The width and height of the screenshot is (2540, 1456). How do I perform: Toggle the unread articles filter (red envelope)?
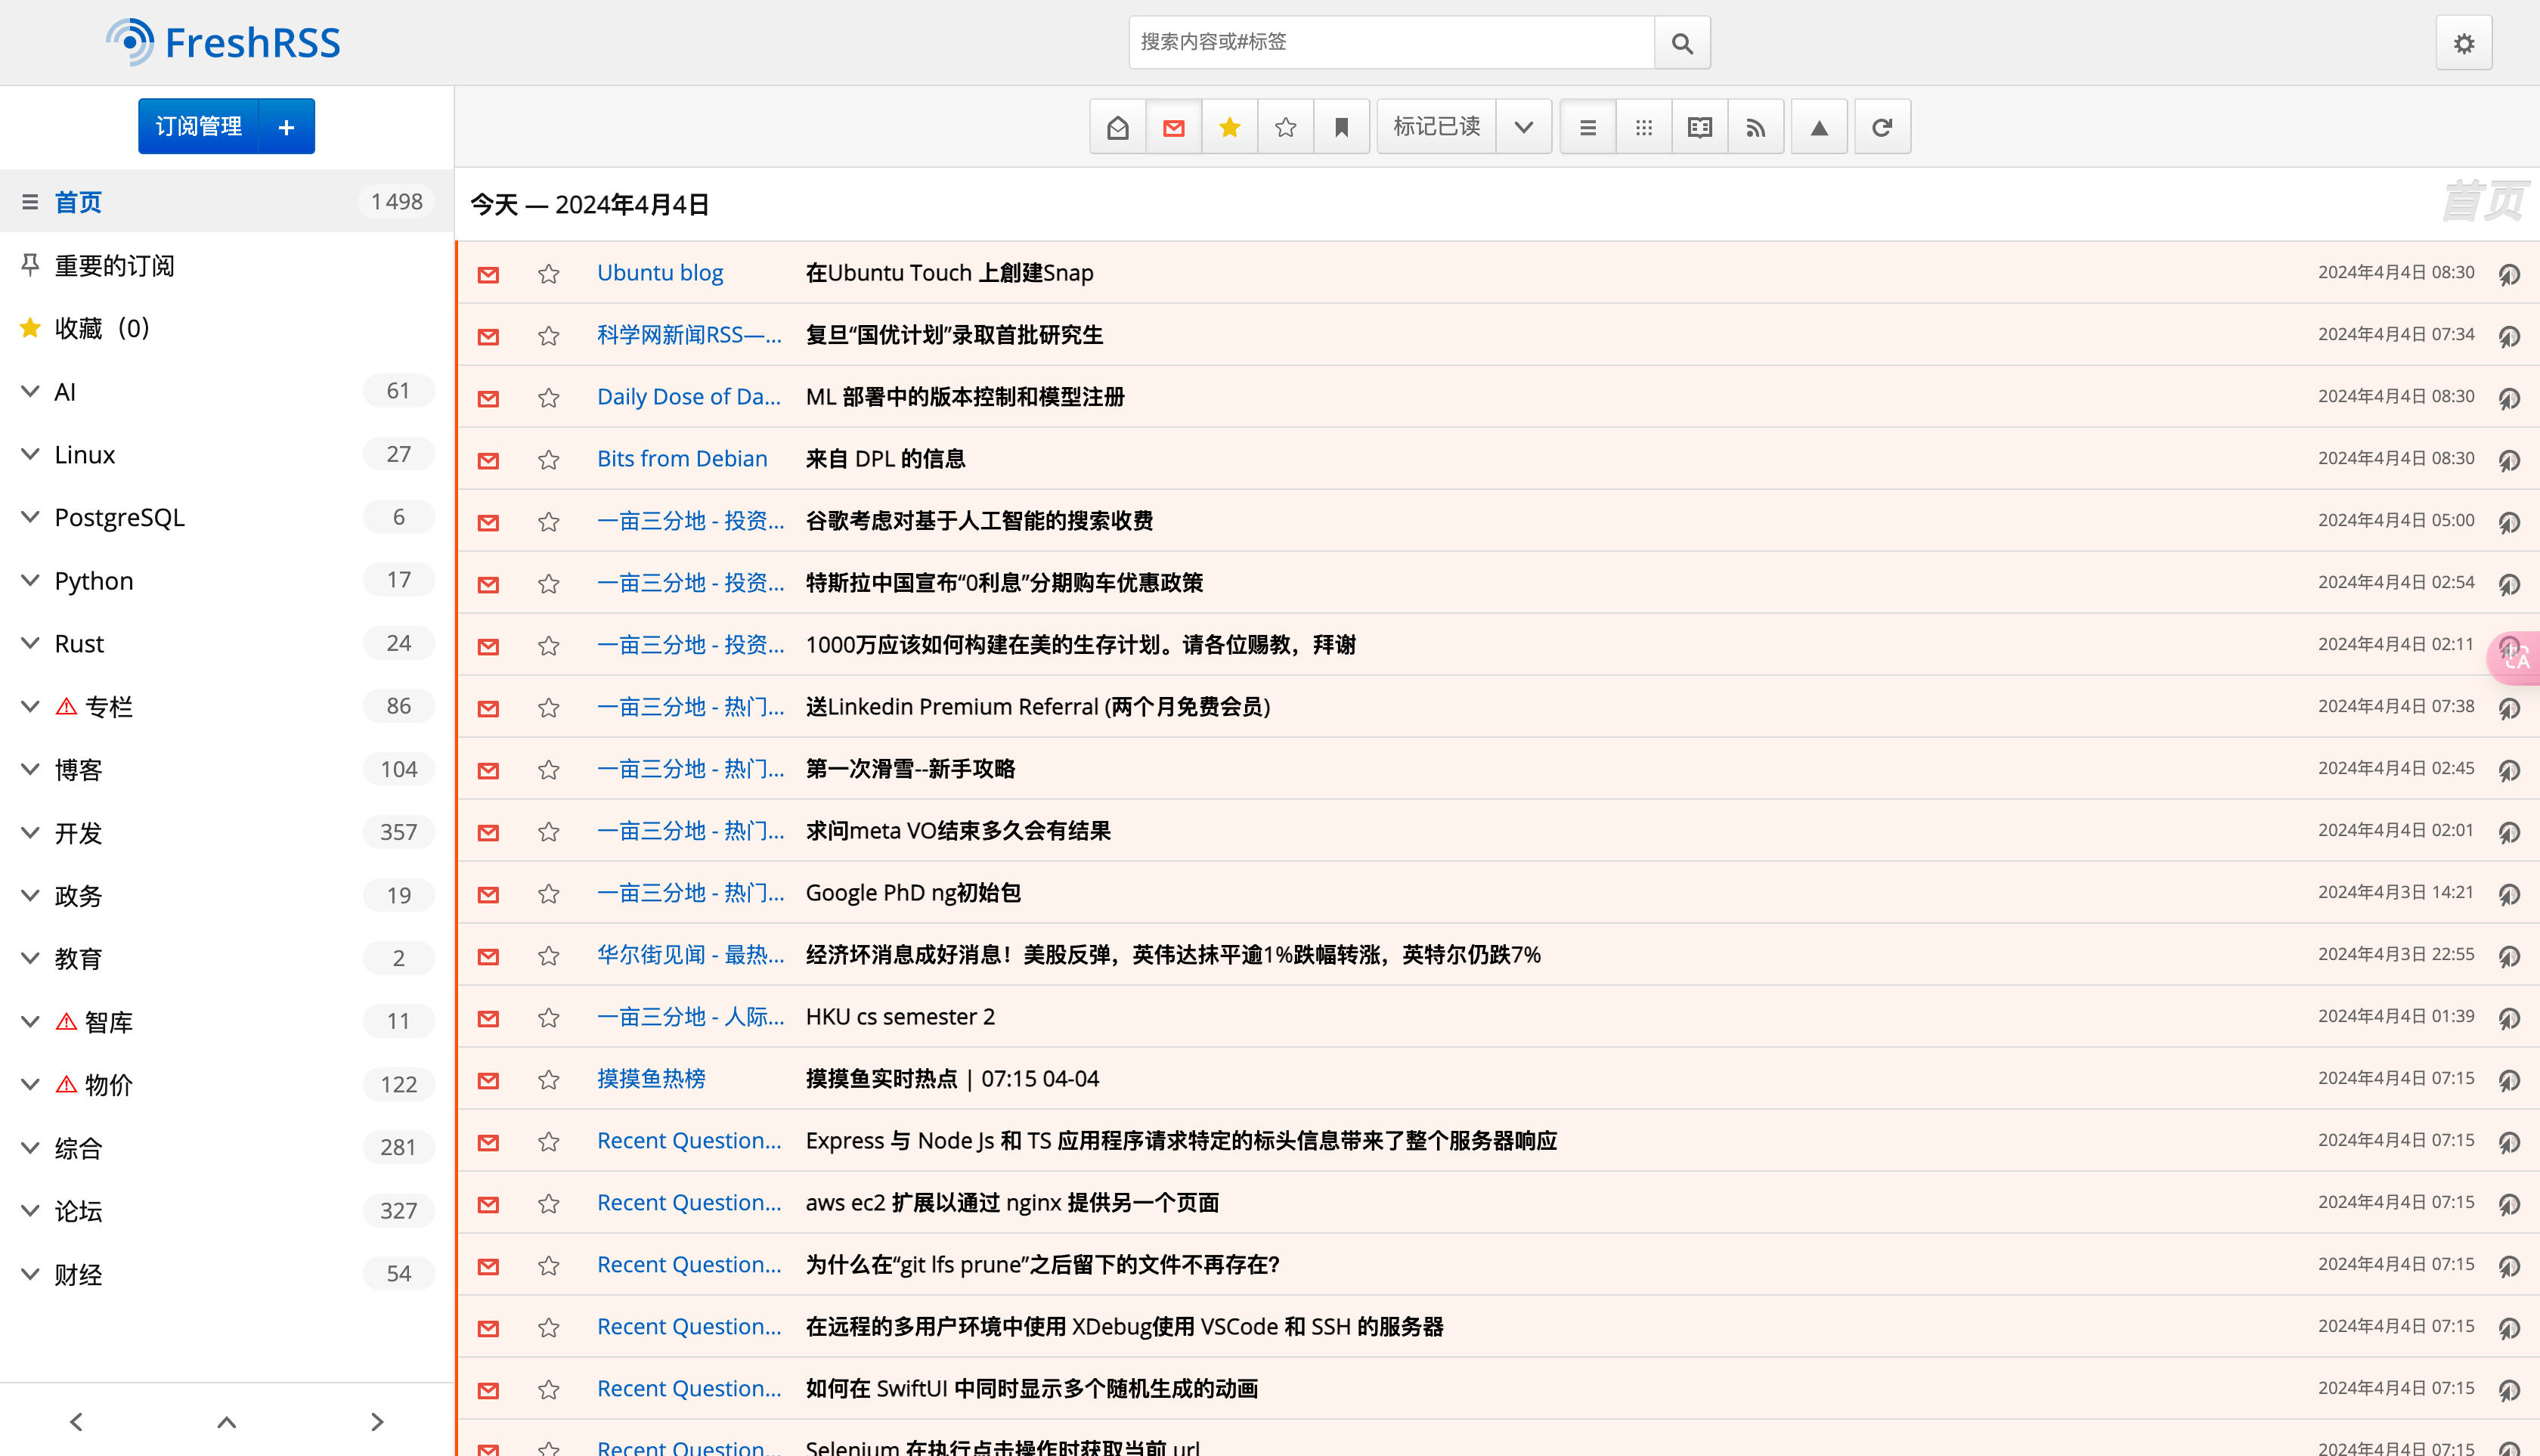pyautogui.click(x=1173, y=127)
